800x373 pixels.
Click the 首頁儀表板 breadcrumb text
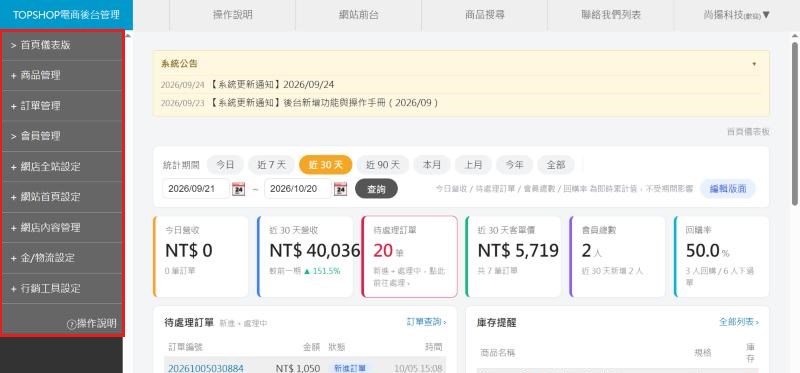748,132
